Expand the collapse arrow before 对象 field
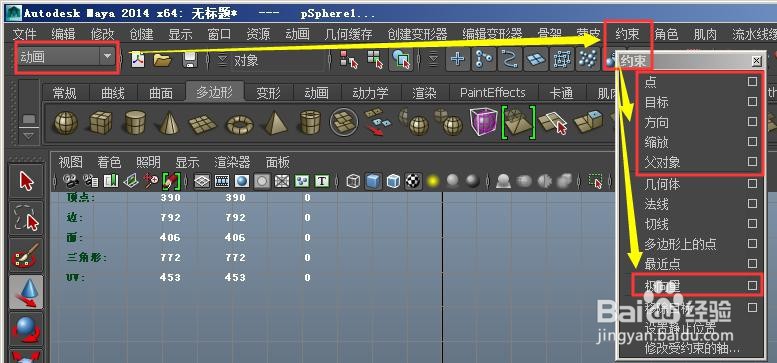Screen dimensions: 777x363 pos(222,60)
